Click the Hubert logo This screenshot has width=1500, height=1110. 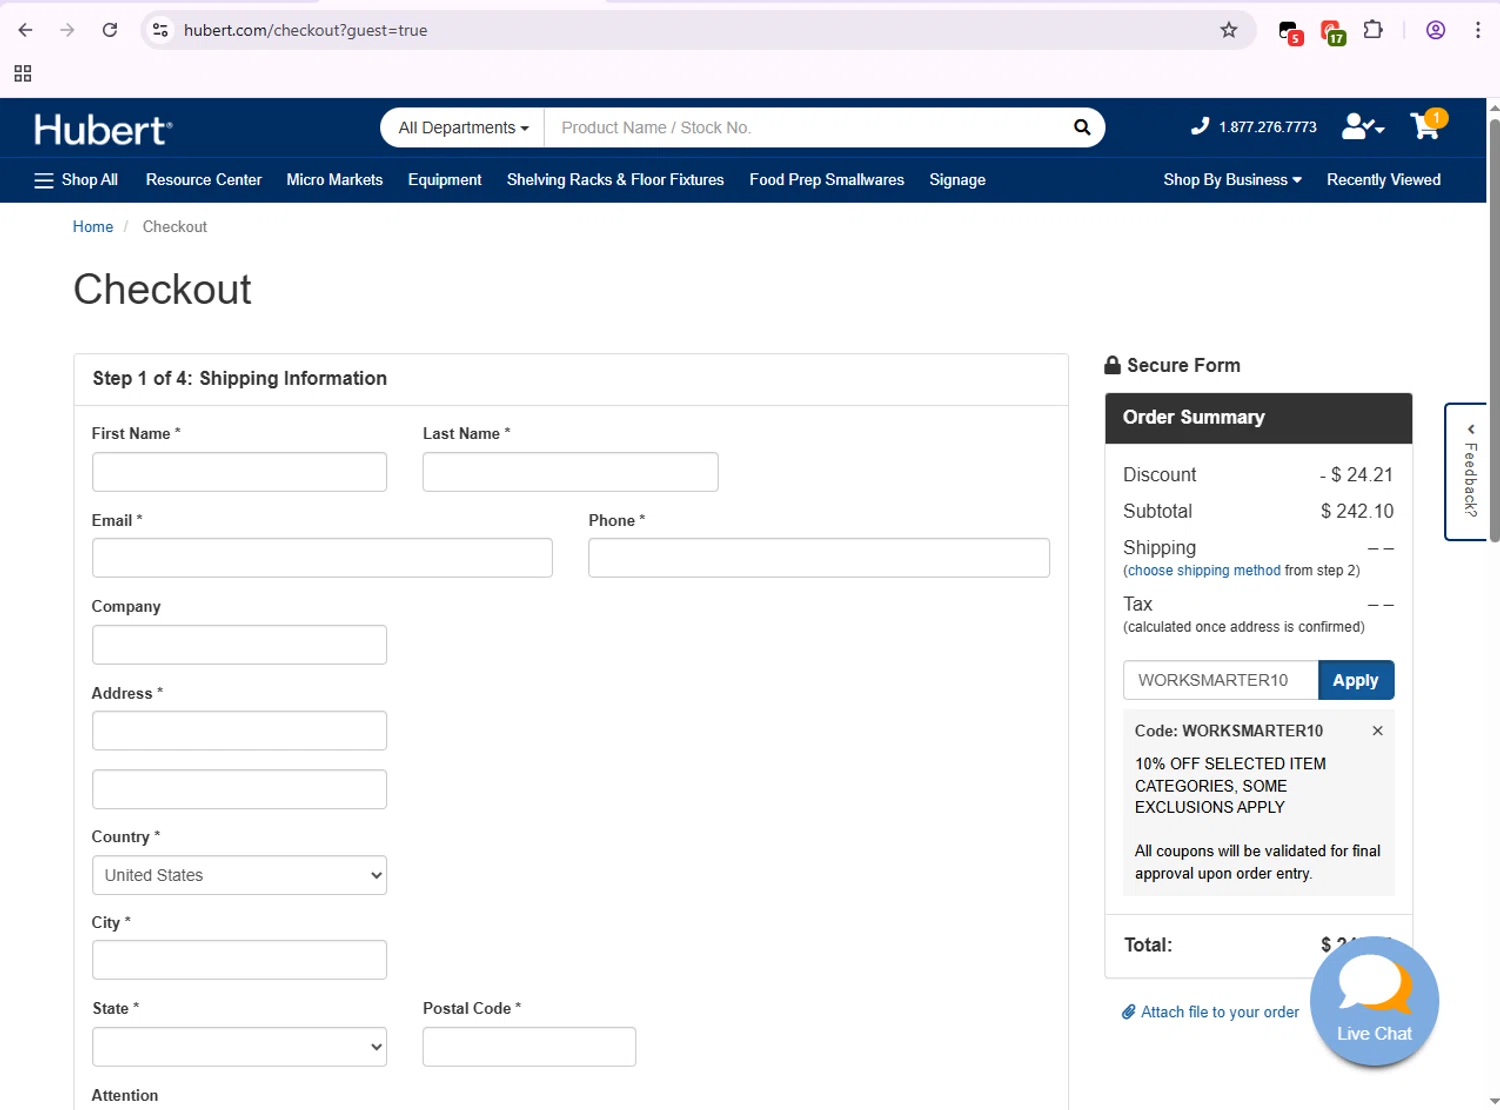tap(103, 129)
